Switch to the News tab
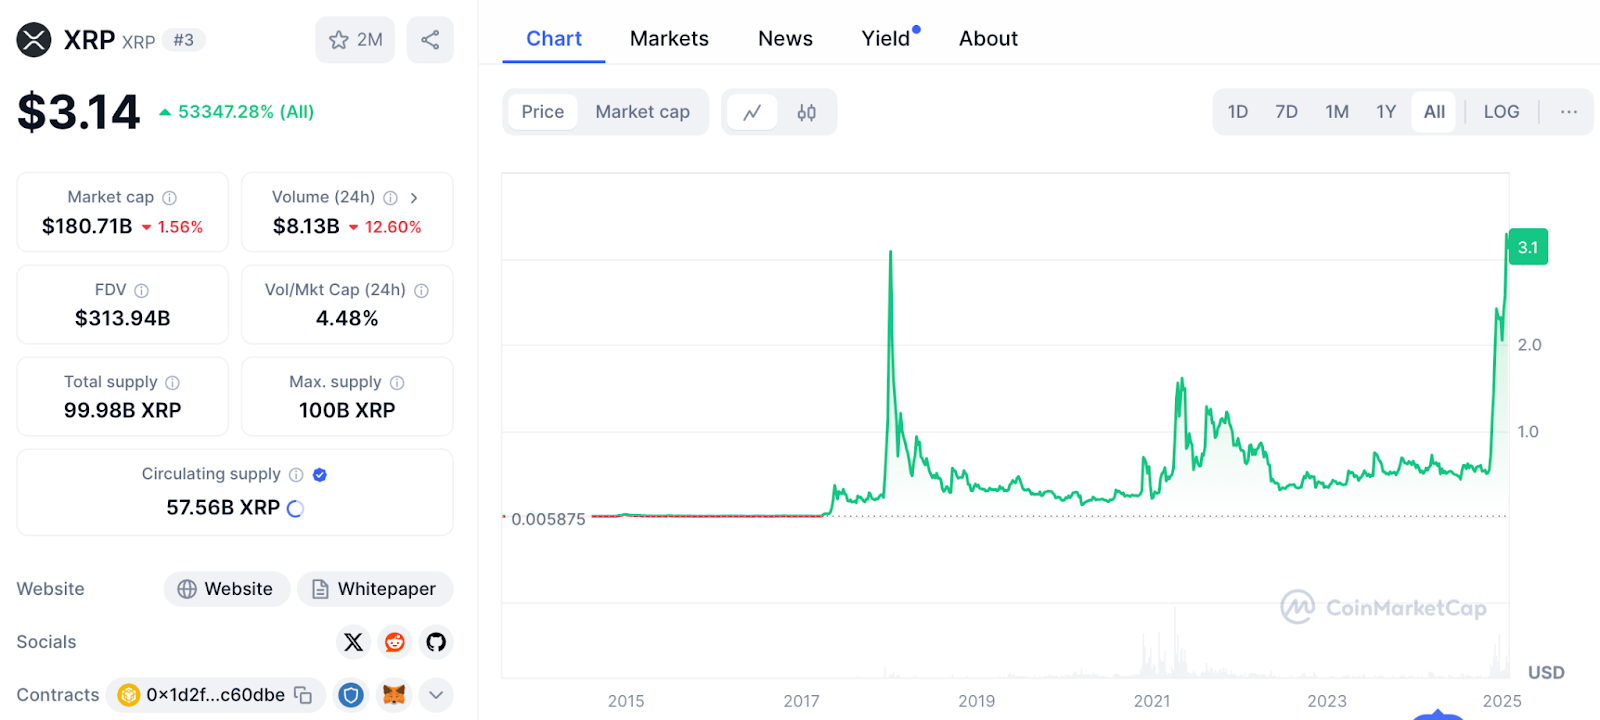 pos(785,39)
